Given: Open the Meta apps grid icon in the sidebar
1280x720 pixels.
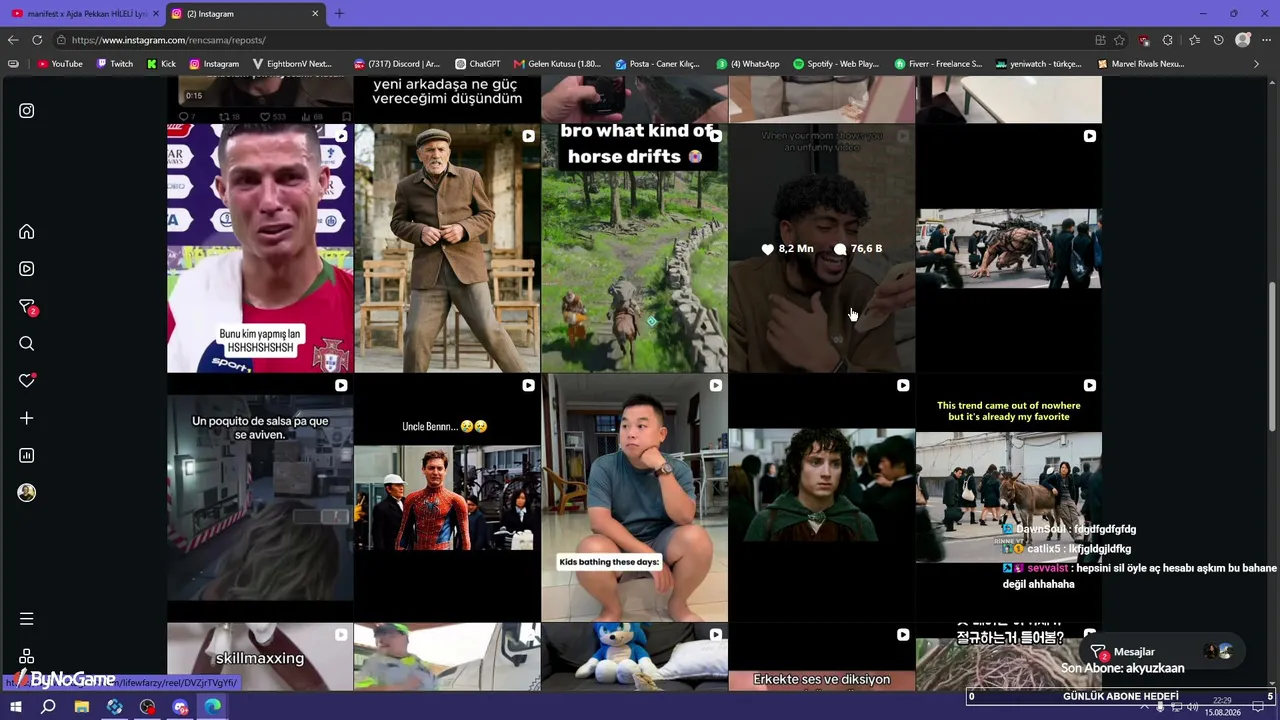Looking at the screenshot, I should [x=27, y=656].
